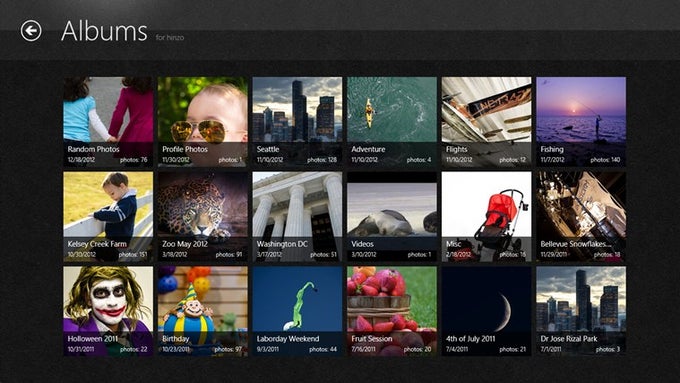Open the Videos album tile

point(392,216)
